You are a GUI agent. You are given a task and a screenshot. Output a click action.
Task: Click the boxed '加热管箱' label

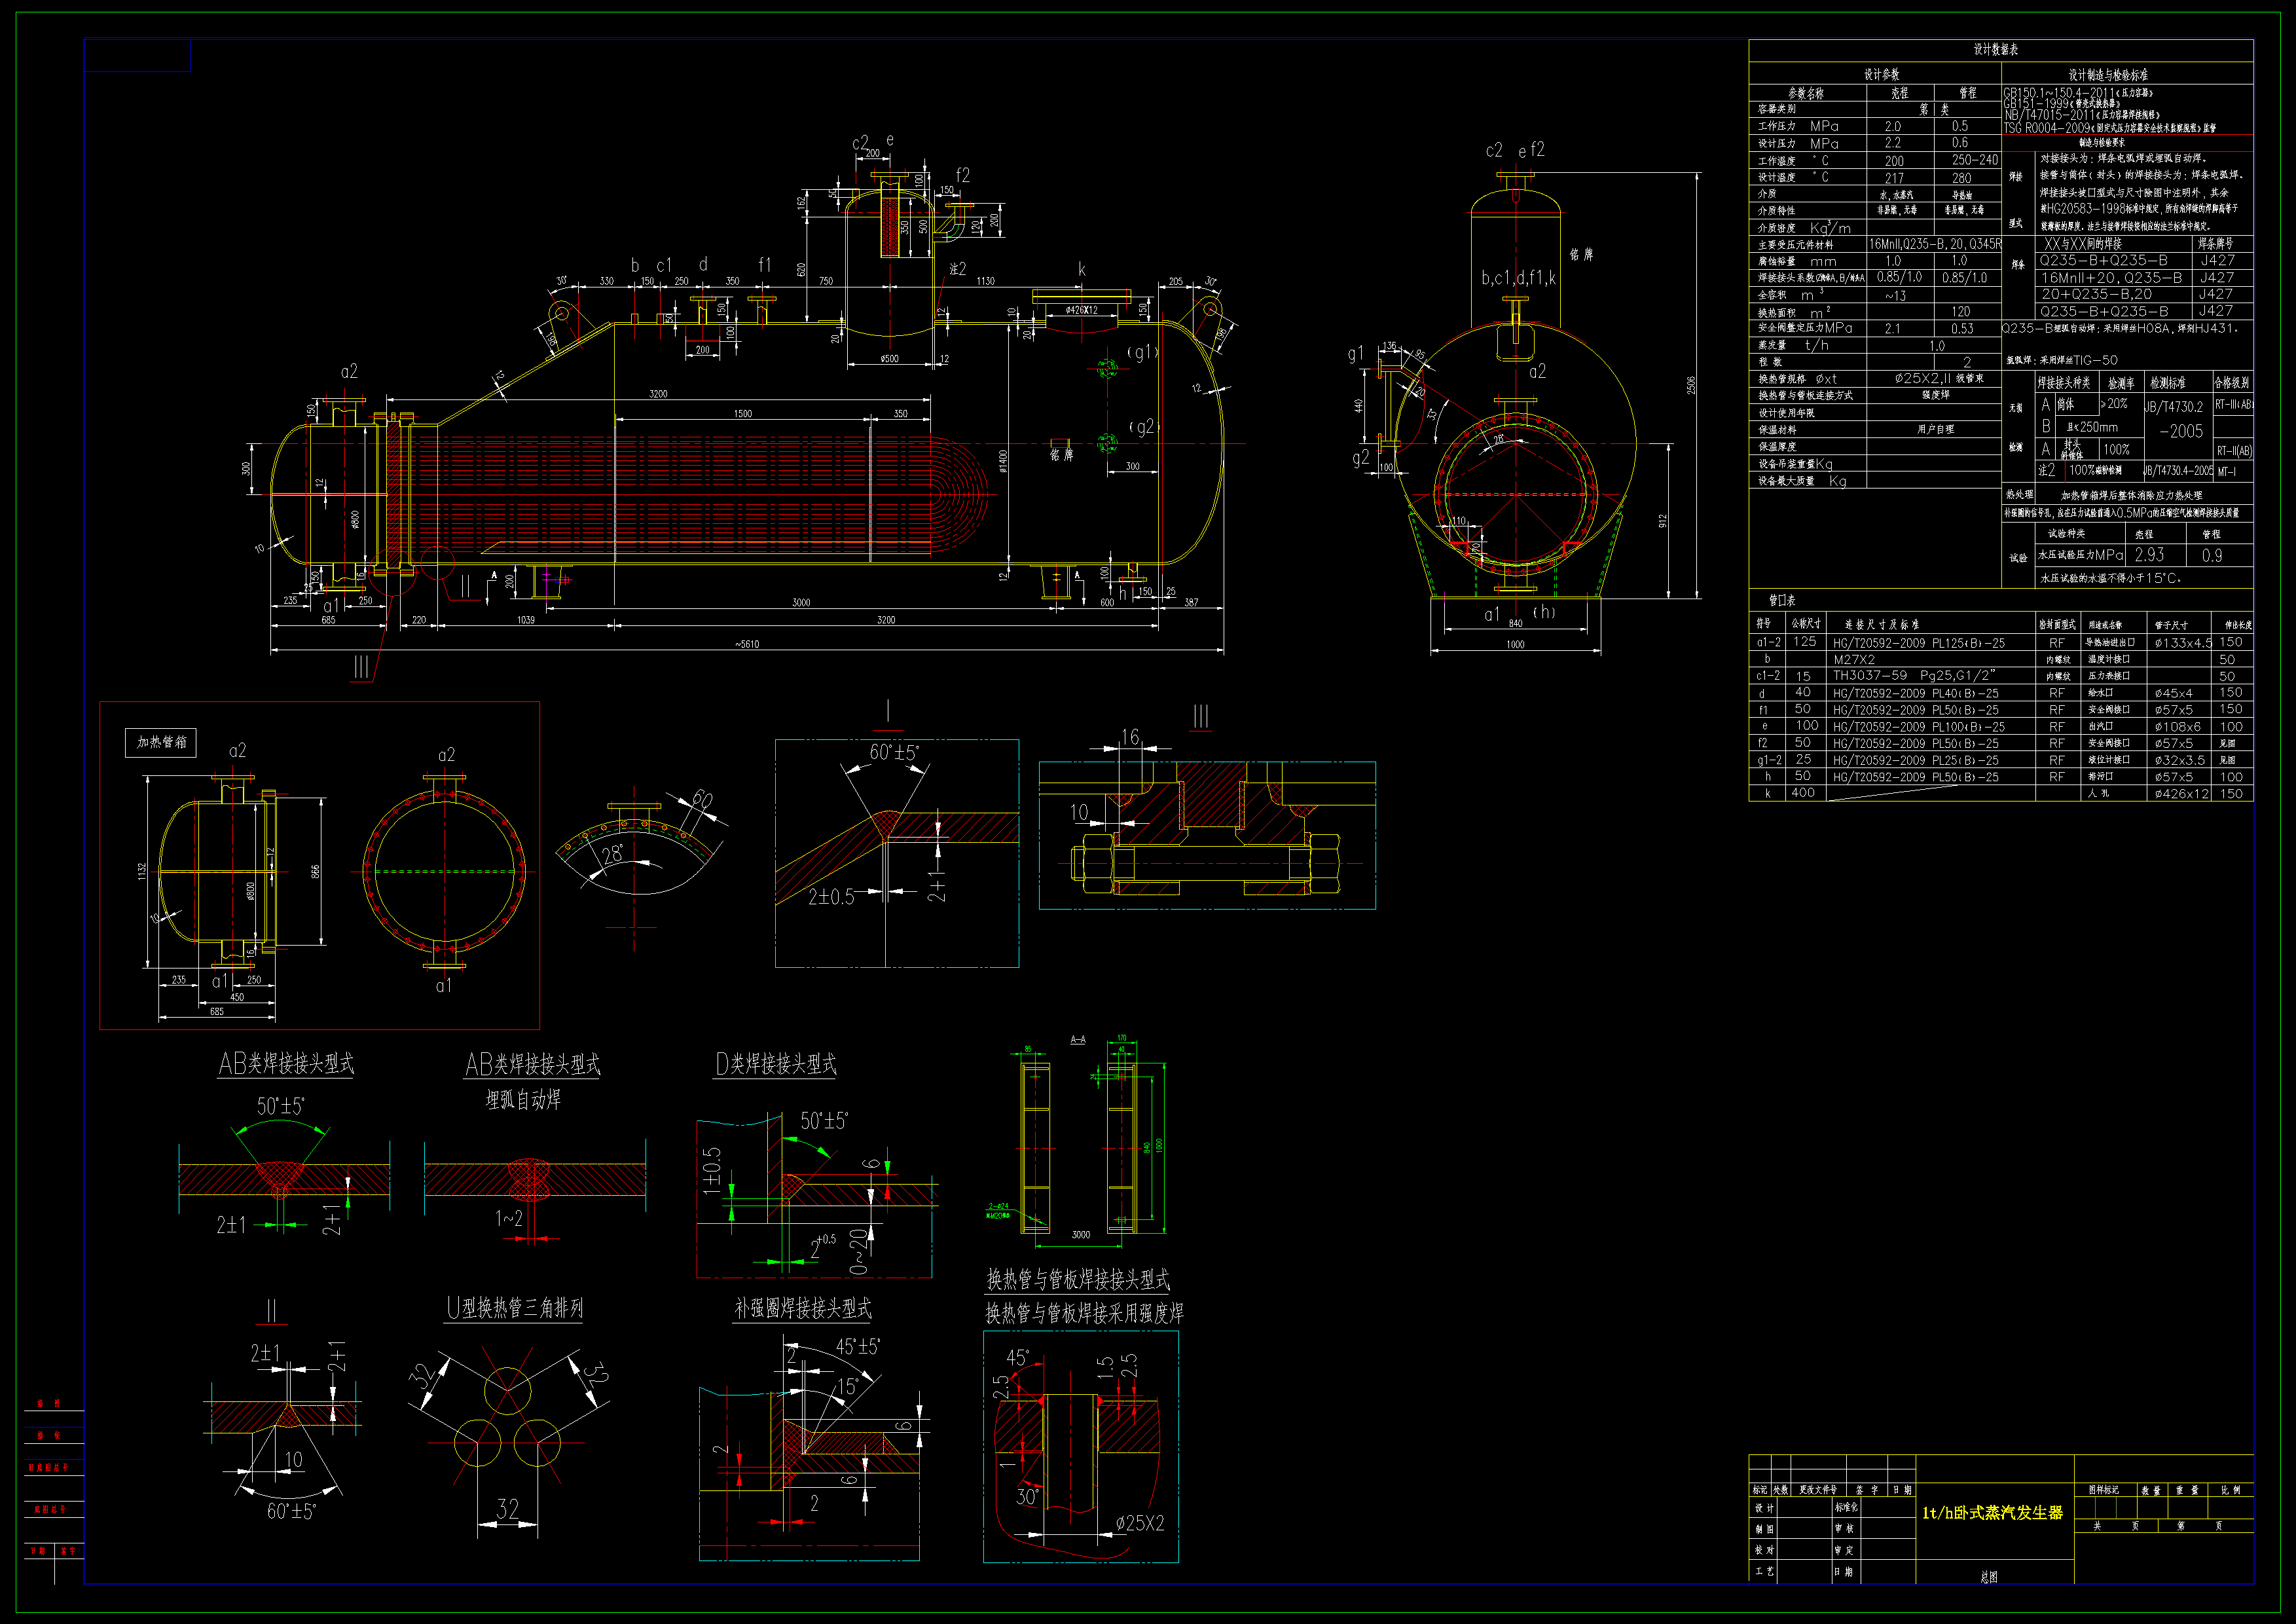click(x=161, y=742)
